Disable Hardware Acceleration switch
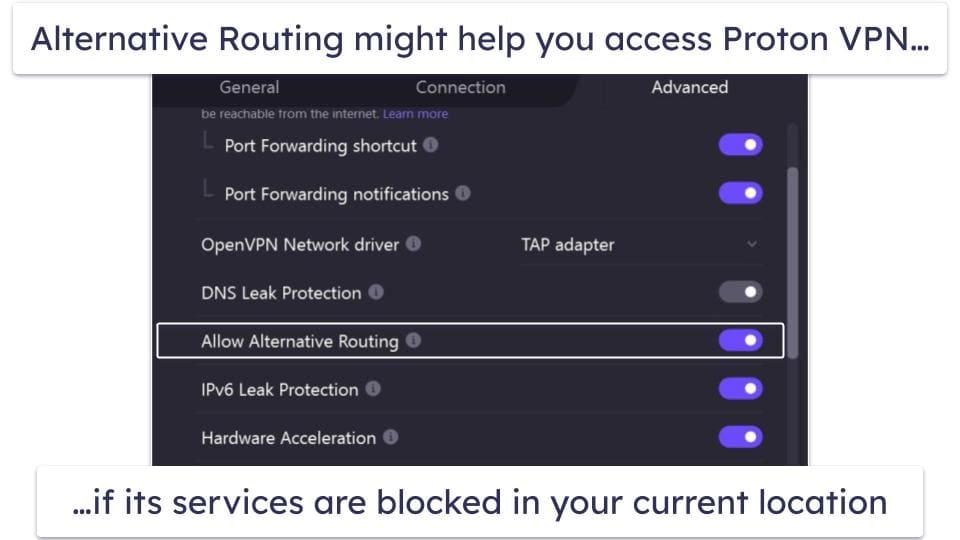 pyautogui.click(x=740, y=437)
